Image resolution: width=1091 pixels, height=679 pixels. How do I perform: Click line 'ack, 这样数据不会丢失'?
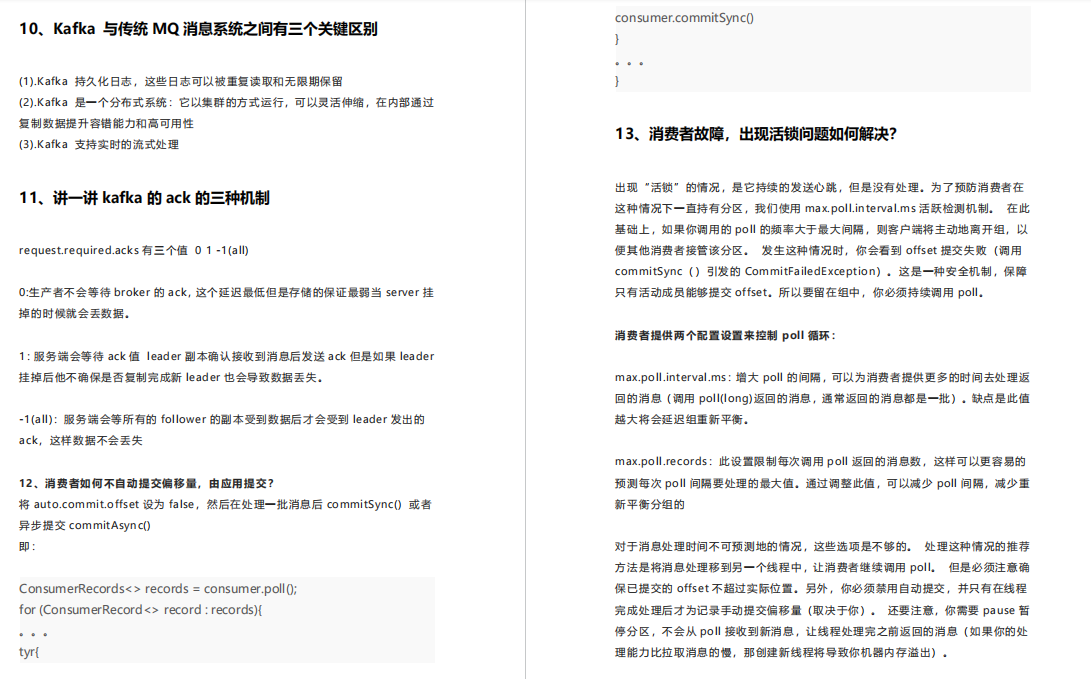[x=81, y=440]
